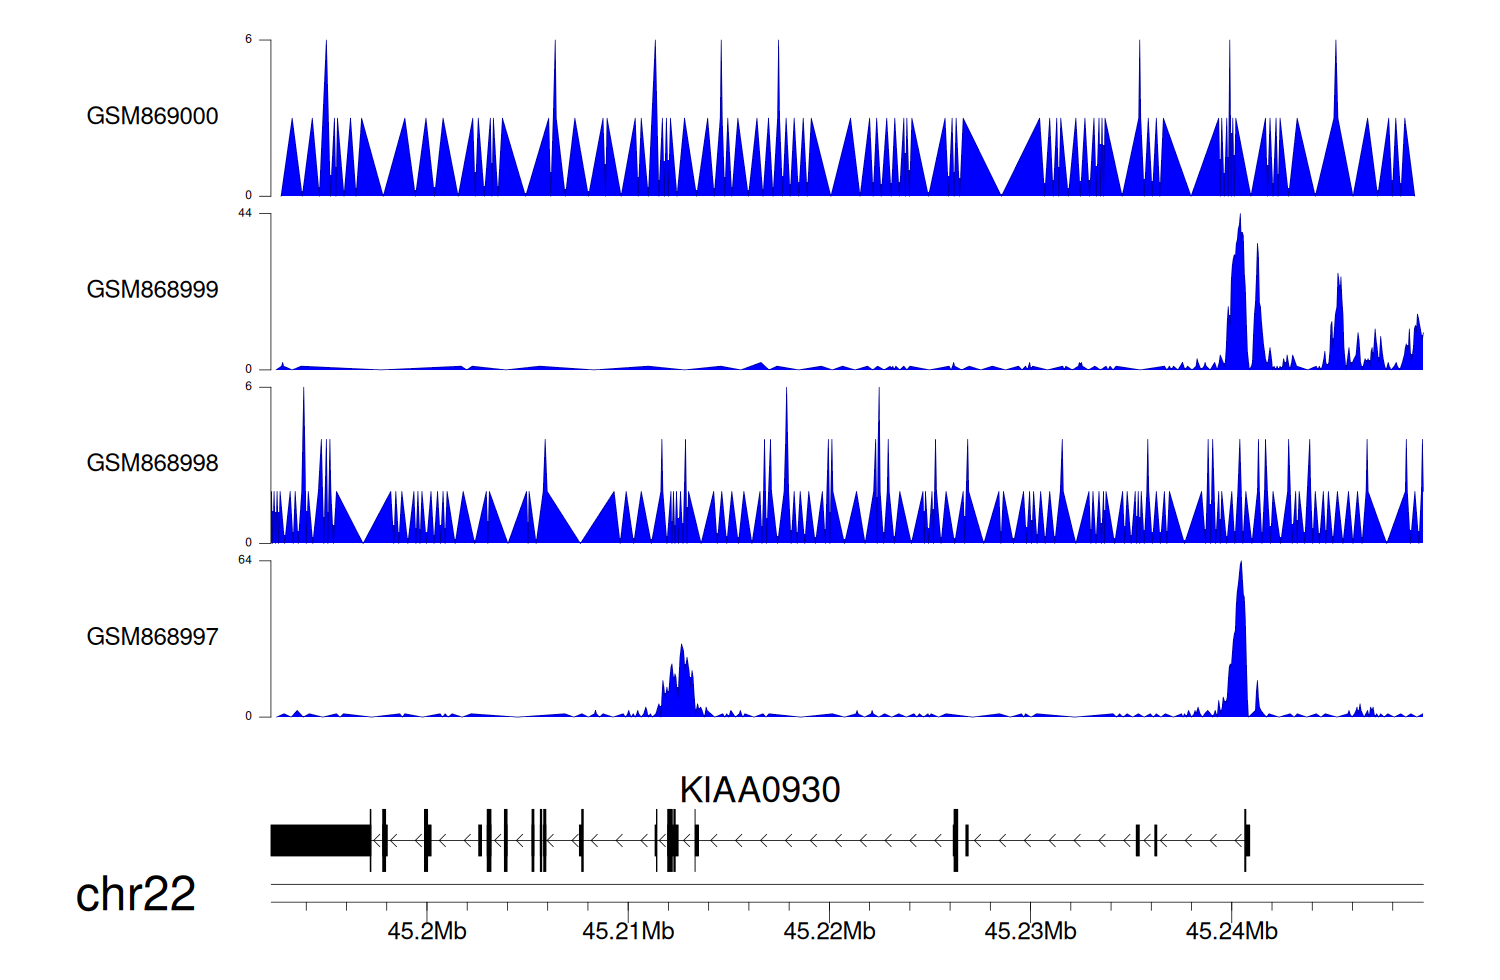
Task: Select the 45.24Mb axis label
Action: (1231, 932)
